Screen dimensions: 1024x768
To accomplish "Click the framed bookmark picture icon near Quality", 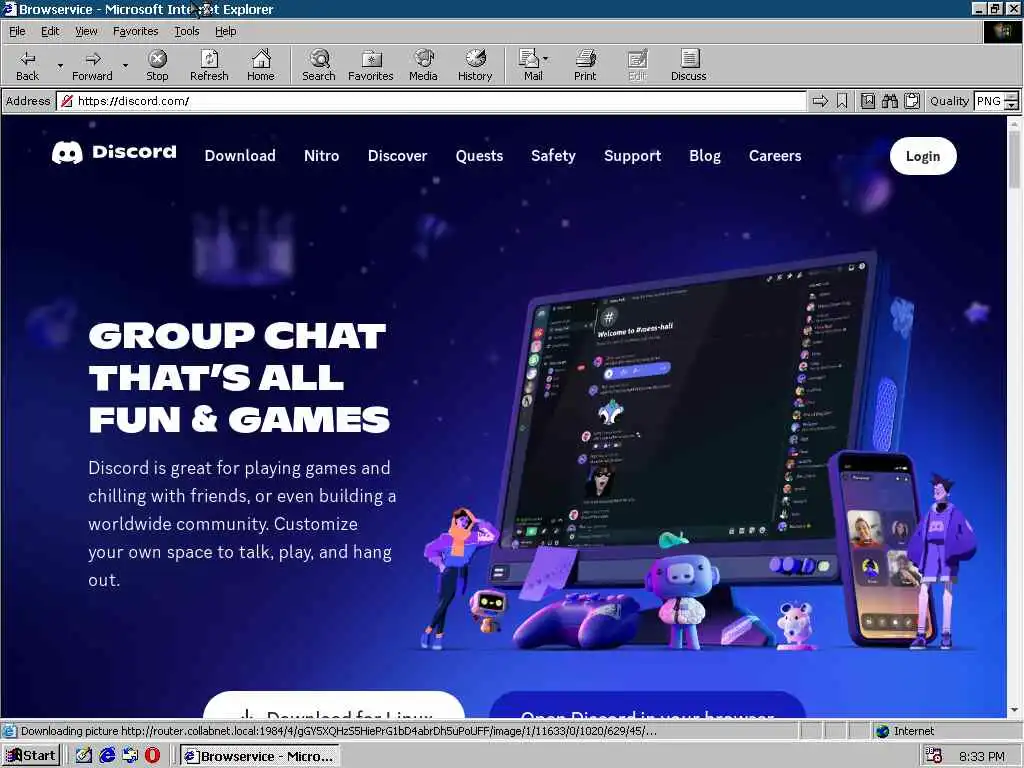I will [x=868, y=101].
